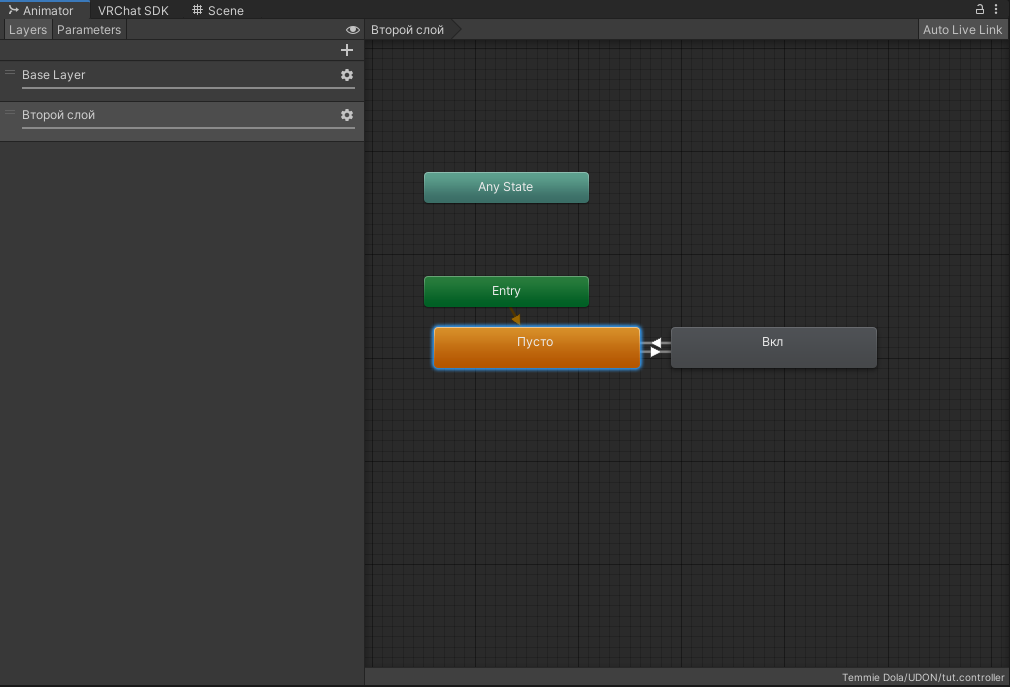Click the lock icon of Animator window
This screenshot has width=1010, height=687.
click(980, 9)
